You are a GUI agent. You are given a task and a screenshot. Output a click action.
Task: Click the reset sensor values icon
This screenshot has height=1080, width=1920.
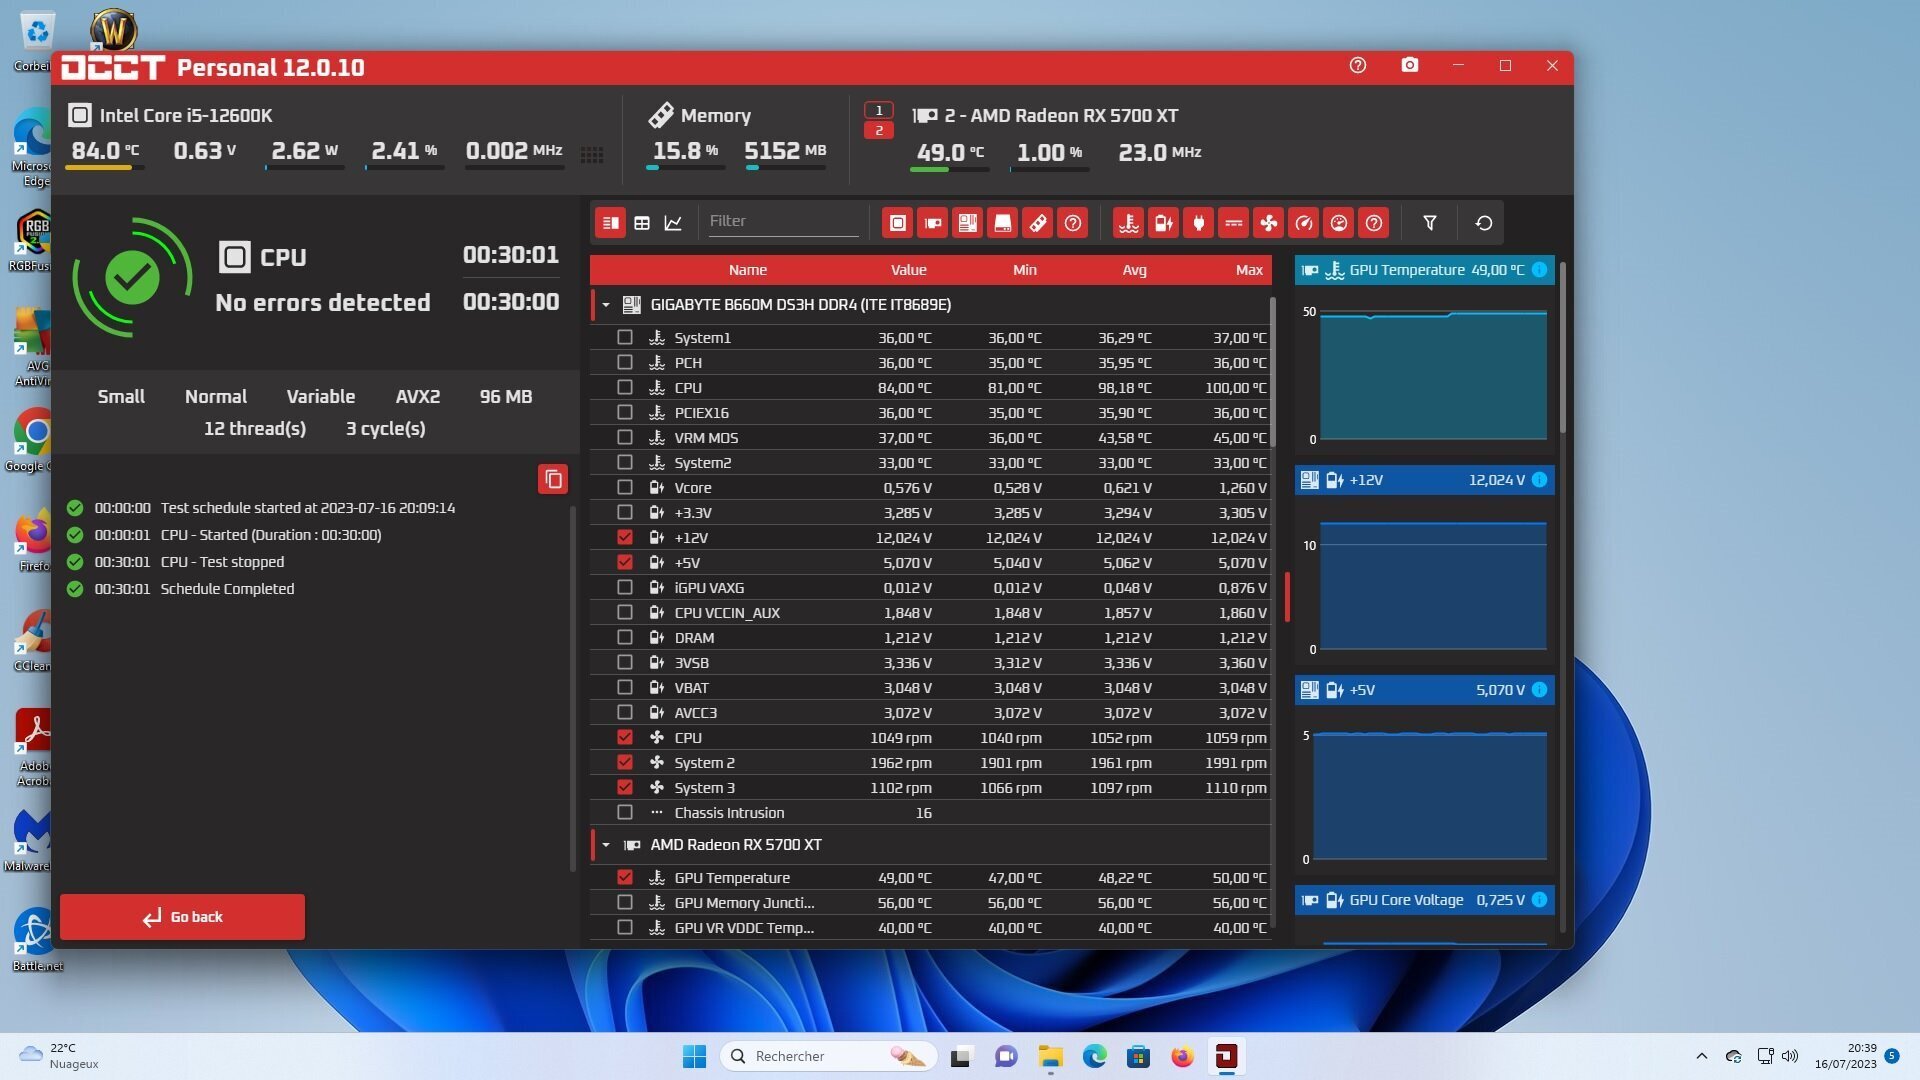click(x=1484, y=223)
